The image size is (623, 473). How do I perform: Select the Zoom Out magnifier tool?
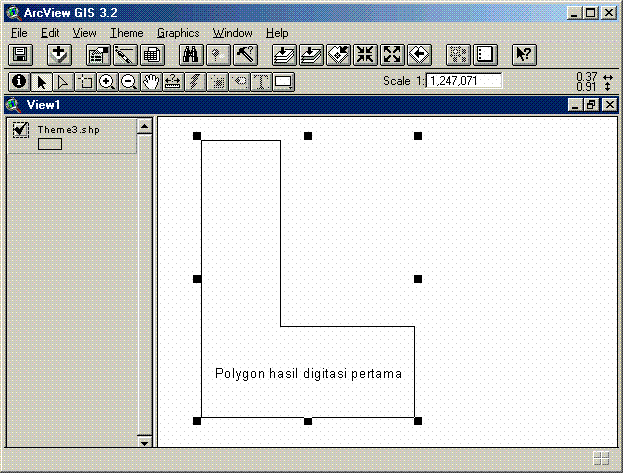point(129,82)
